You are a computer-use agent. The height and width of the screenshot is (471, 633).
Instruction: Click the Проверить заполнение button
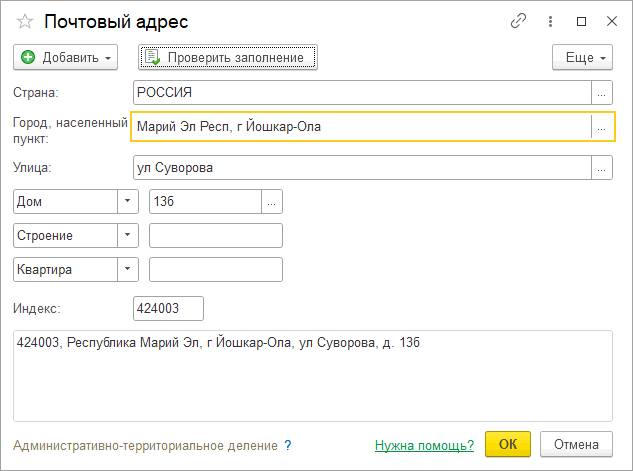click(228, 57)
